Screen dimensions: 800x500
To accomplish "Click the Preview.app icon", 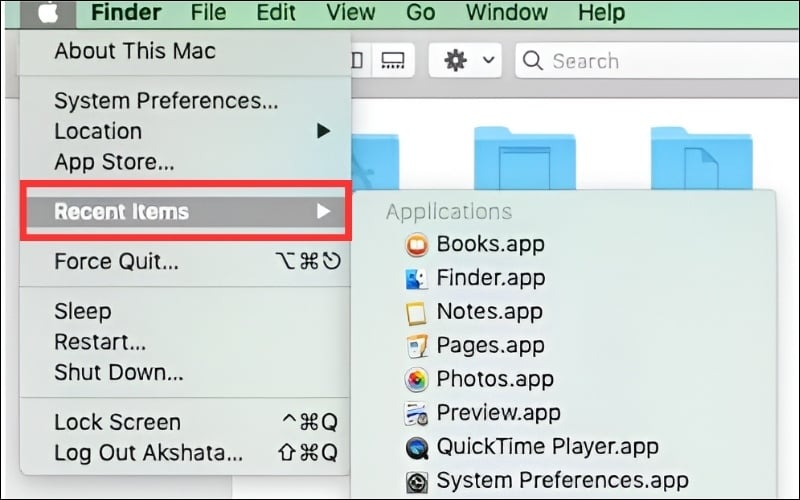I will 416,413.
